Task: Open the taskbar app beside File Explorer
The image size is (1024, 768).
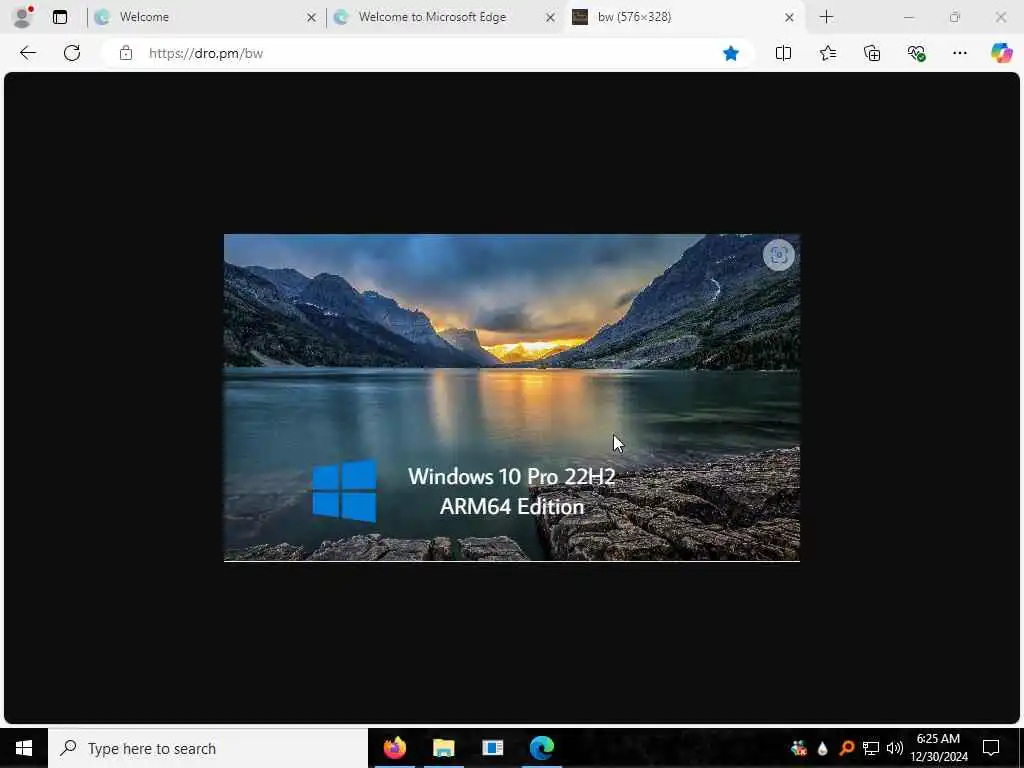Action: tap(493, 748)
